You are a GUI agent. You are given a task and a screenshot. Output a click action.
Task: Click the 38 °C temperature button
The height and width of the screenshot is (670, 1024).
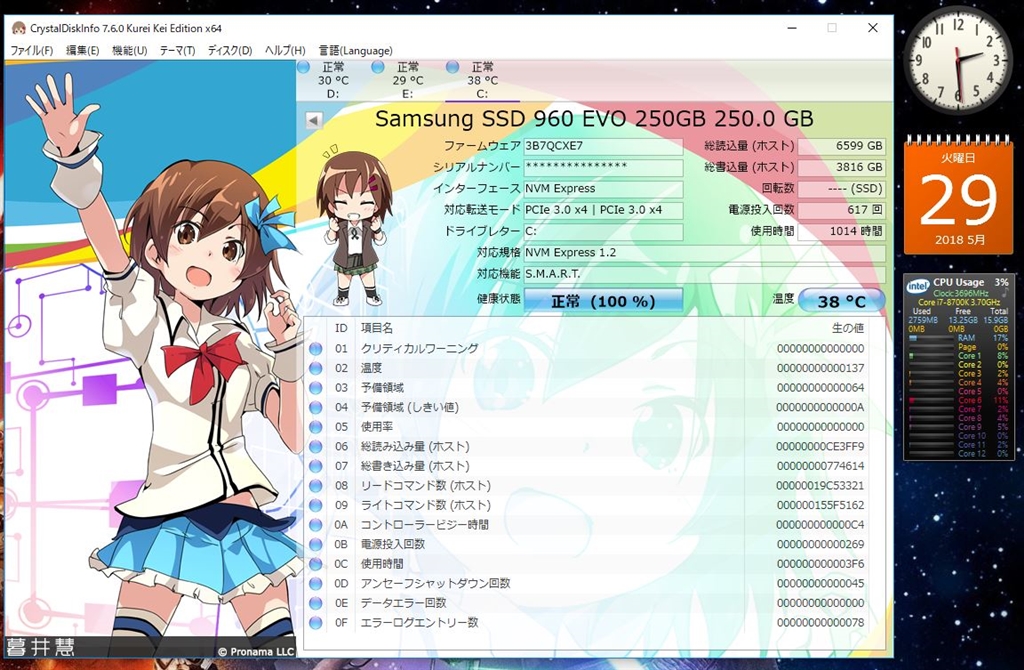click(x=841, y=301)
